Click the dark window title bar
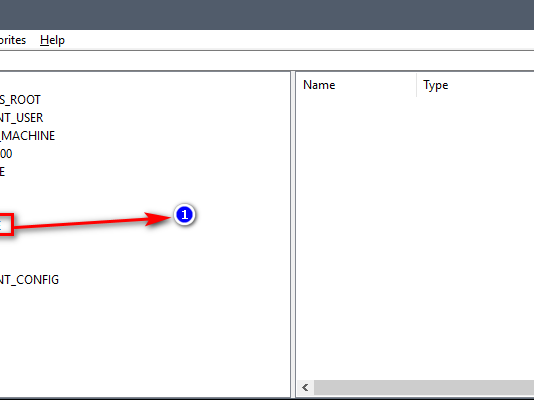This screenshot has height=400, width=534. click(x=267, y=15)
